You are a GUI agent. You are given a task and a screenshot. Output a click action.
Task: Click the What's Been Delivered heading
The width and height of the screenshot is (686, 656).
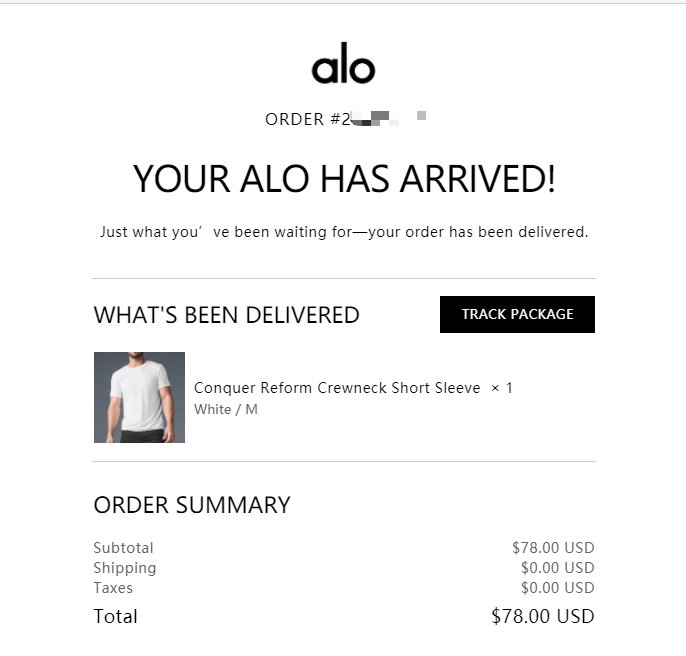[x=226, y=315]
